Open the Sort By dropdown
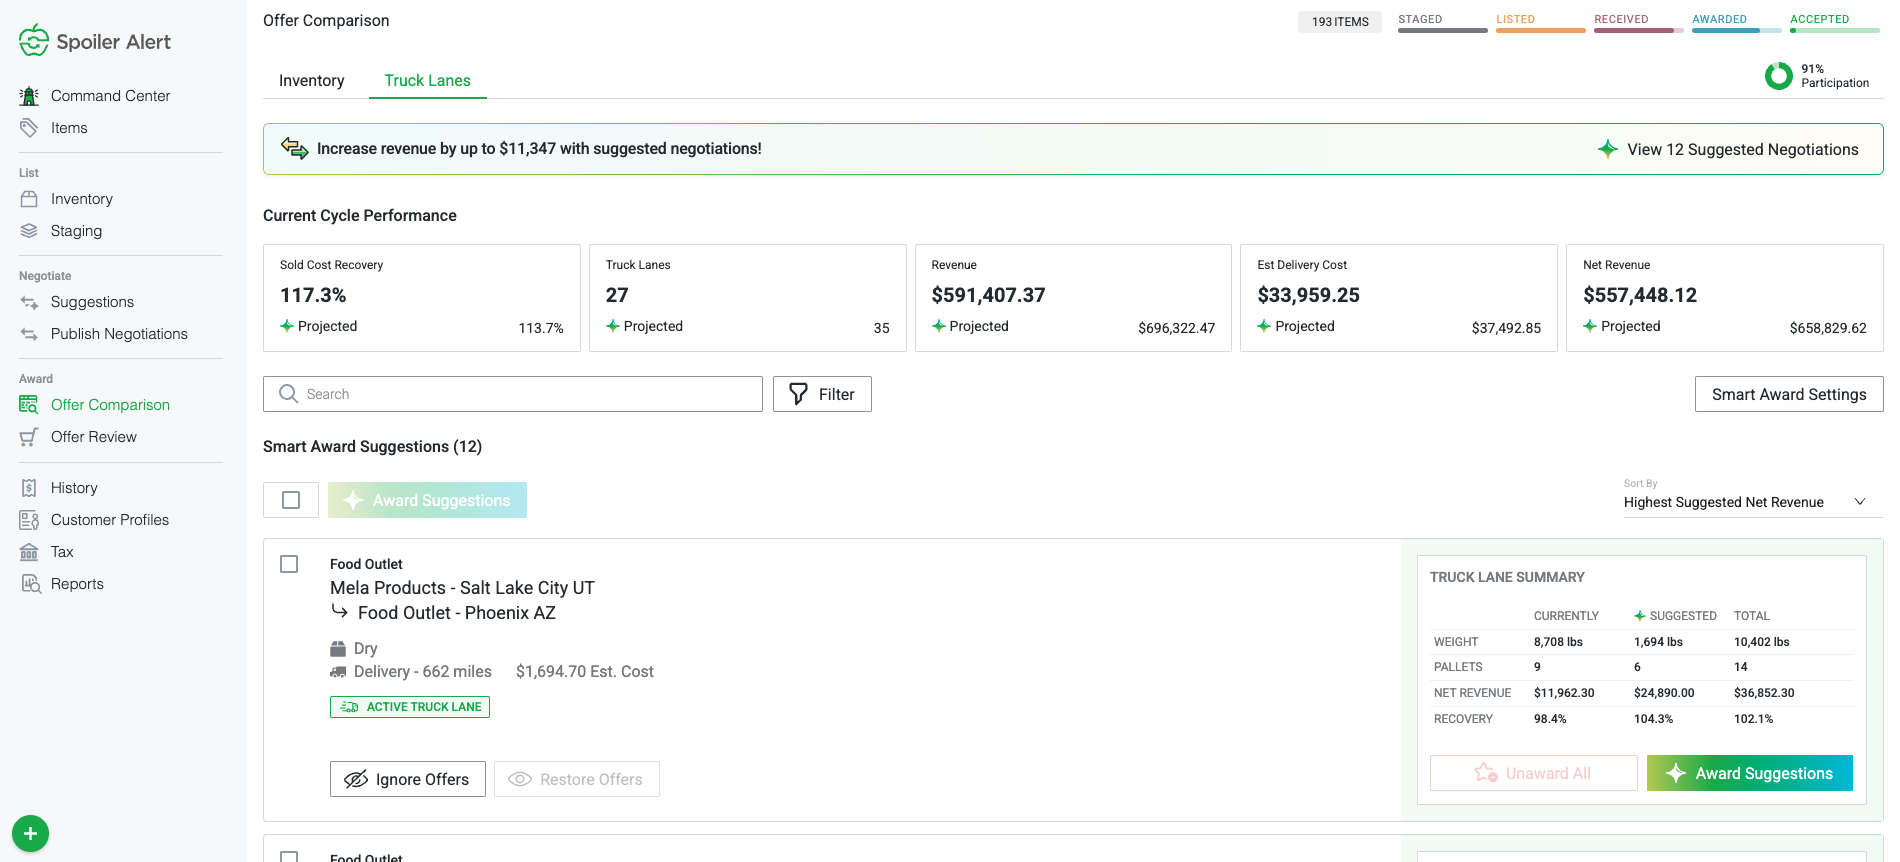The height and width of the screenshot is (862, 1900). pyautogui.click(x=1744, y=502)
